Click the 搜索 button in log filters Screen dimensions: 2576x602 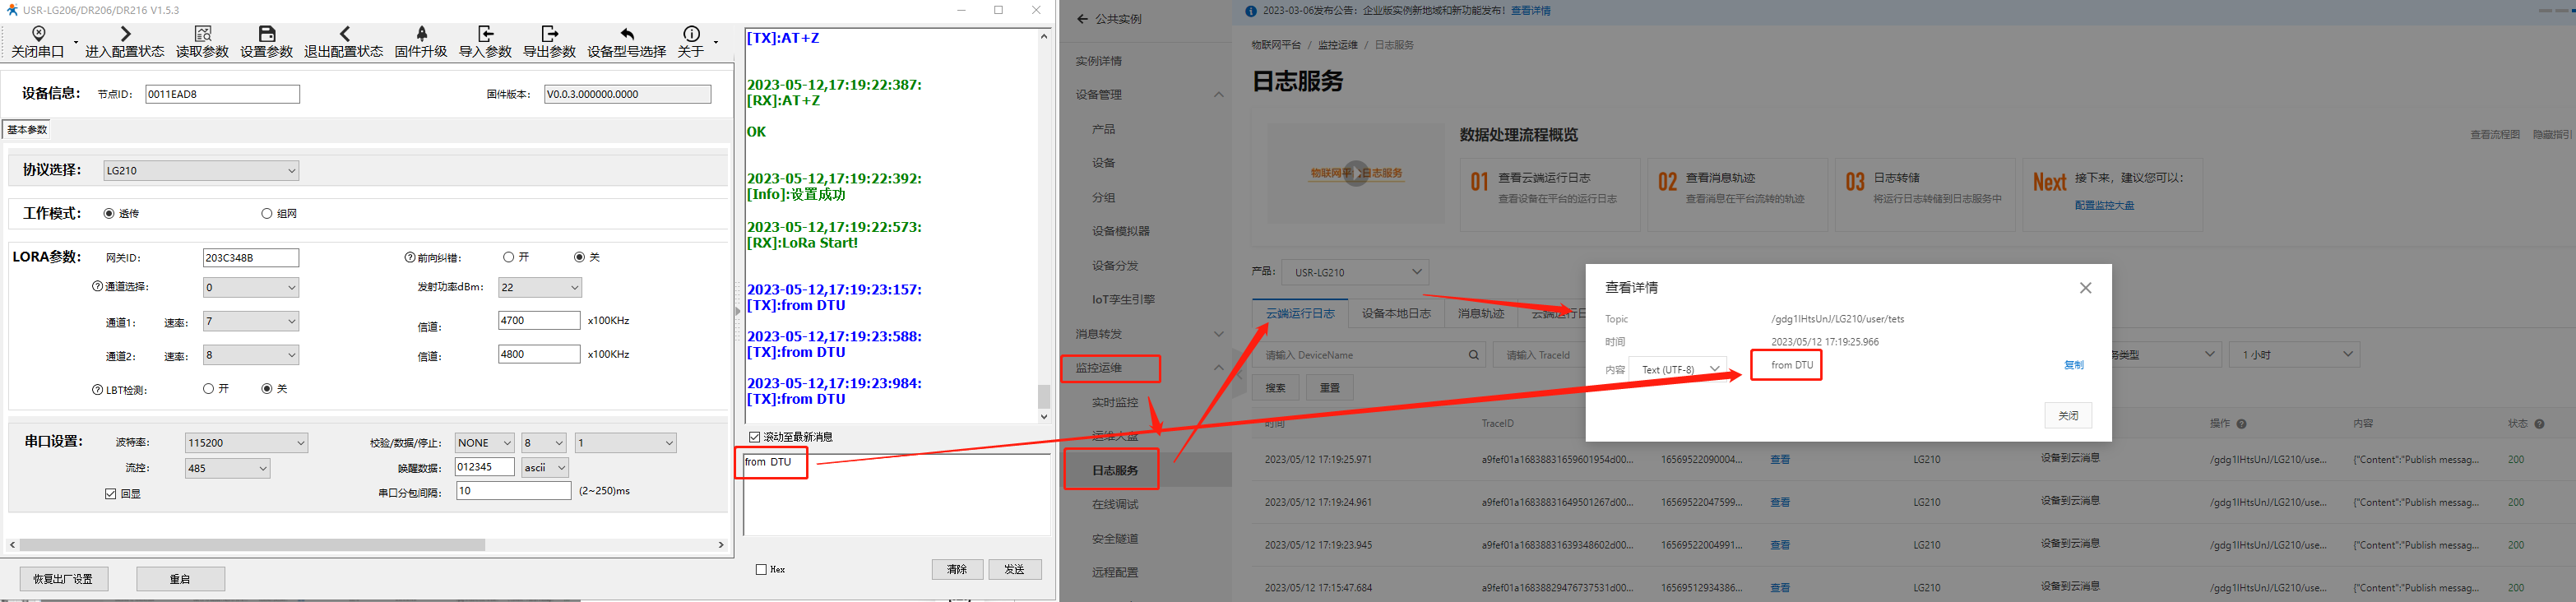[1275, 387]
